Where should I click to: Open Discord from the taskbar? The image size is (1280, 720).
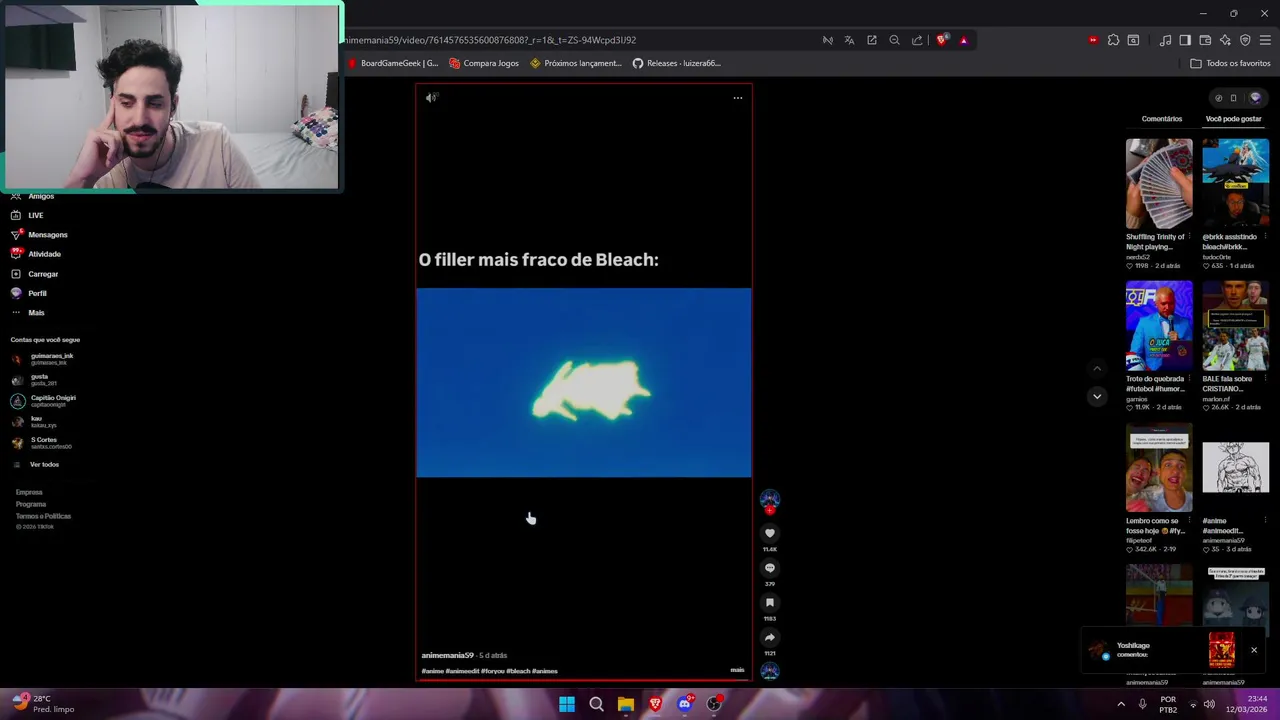pos(685,704)
